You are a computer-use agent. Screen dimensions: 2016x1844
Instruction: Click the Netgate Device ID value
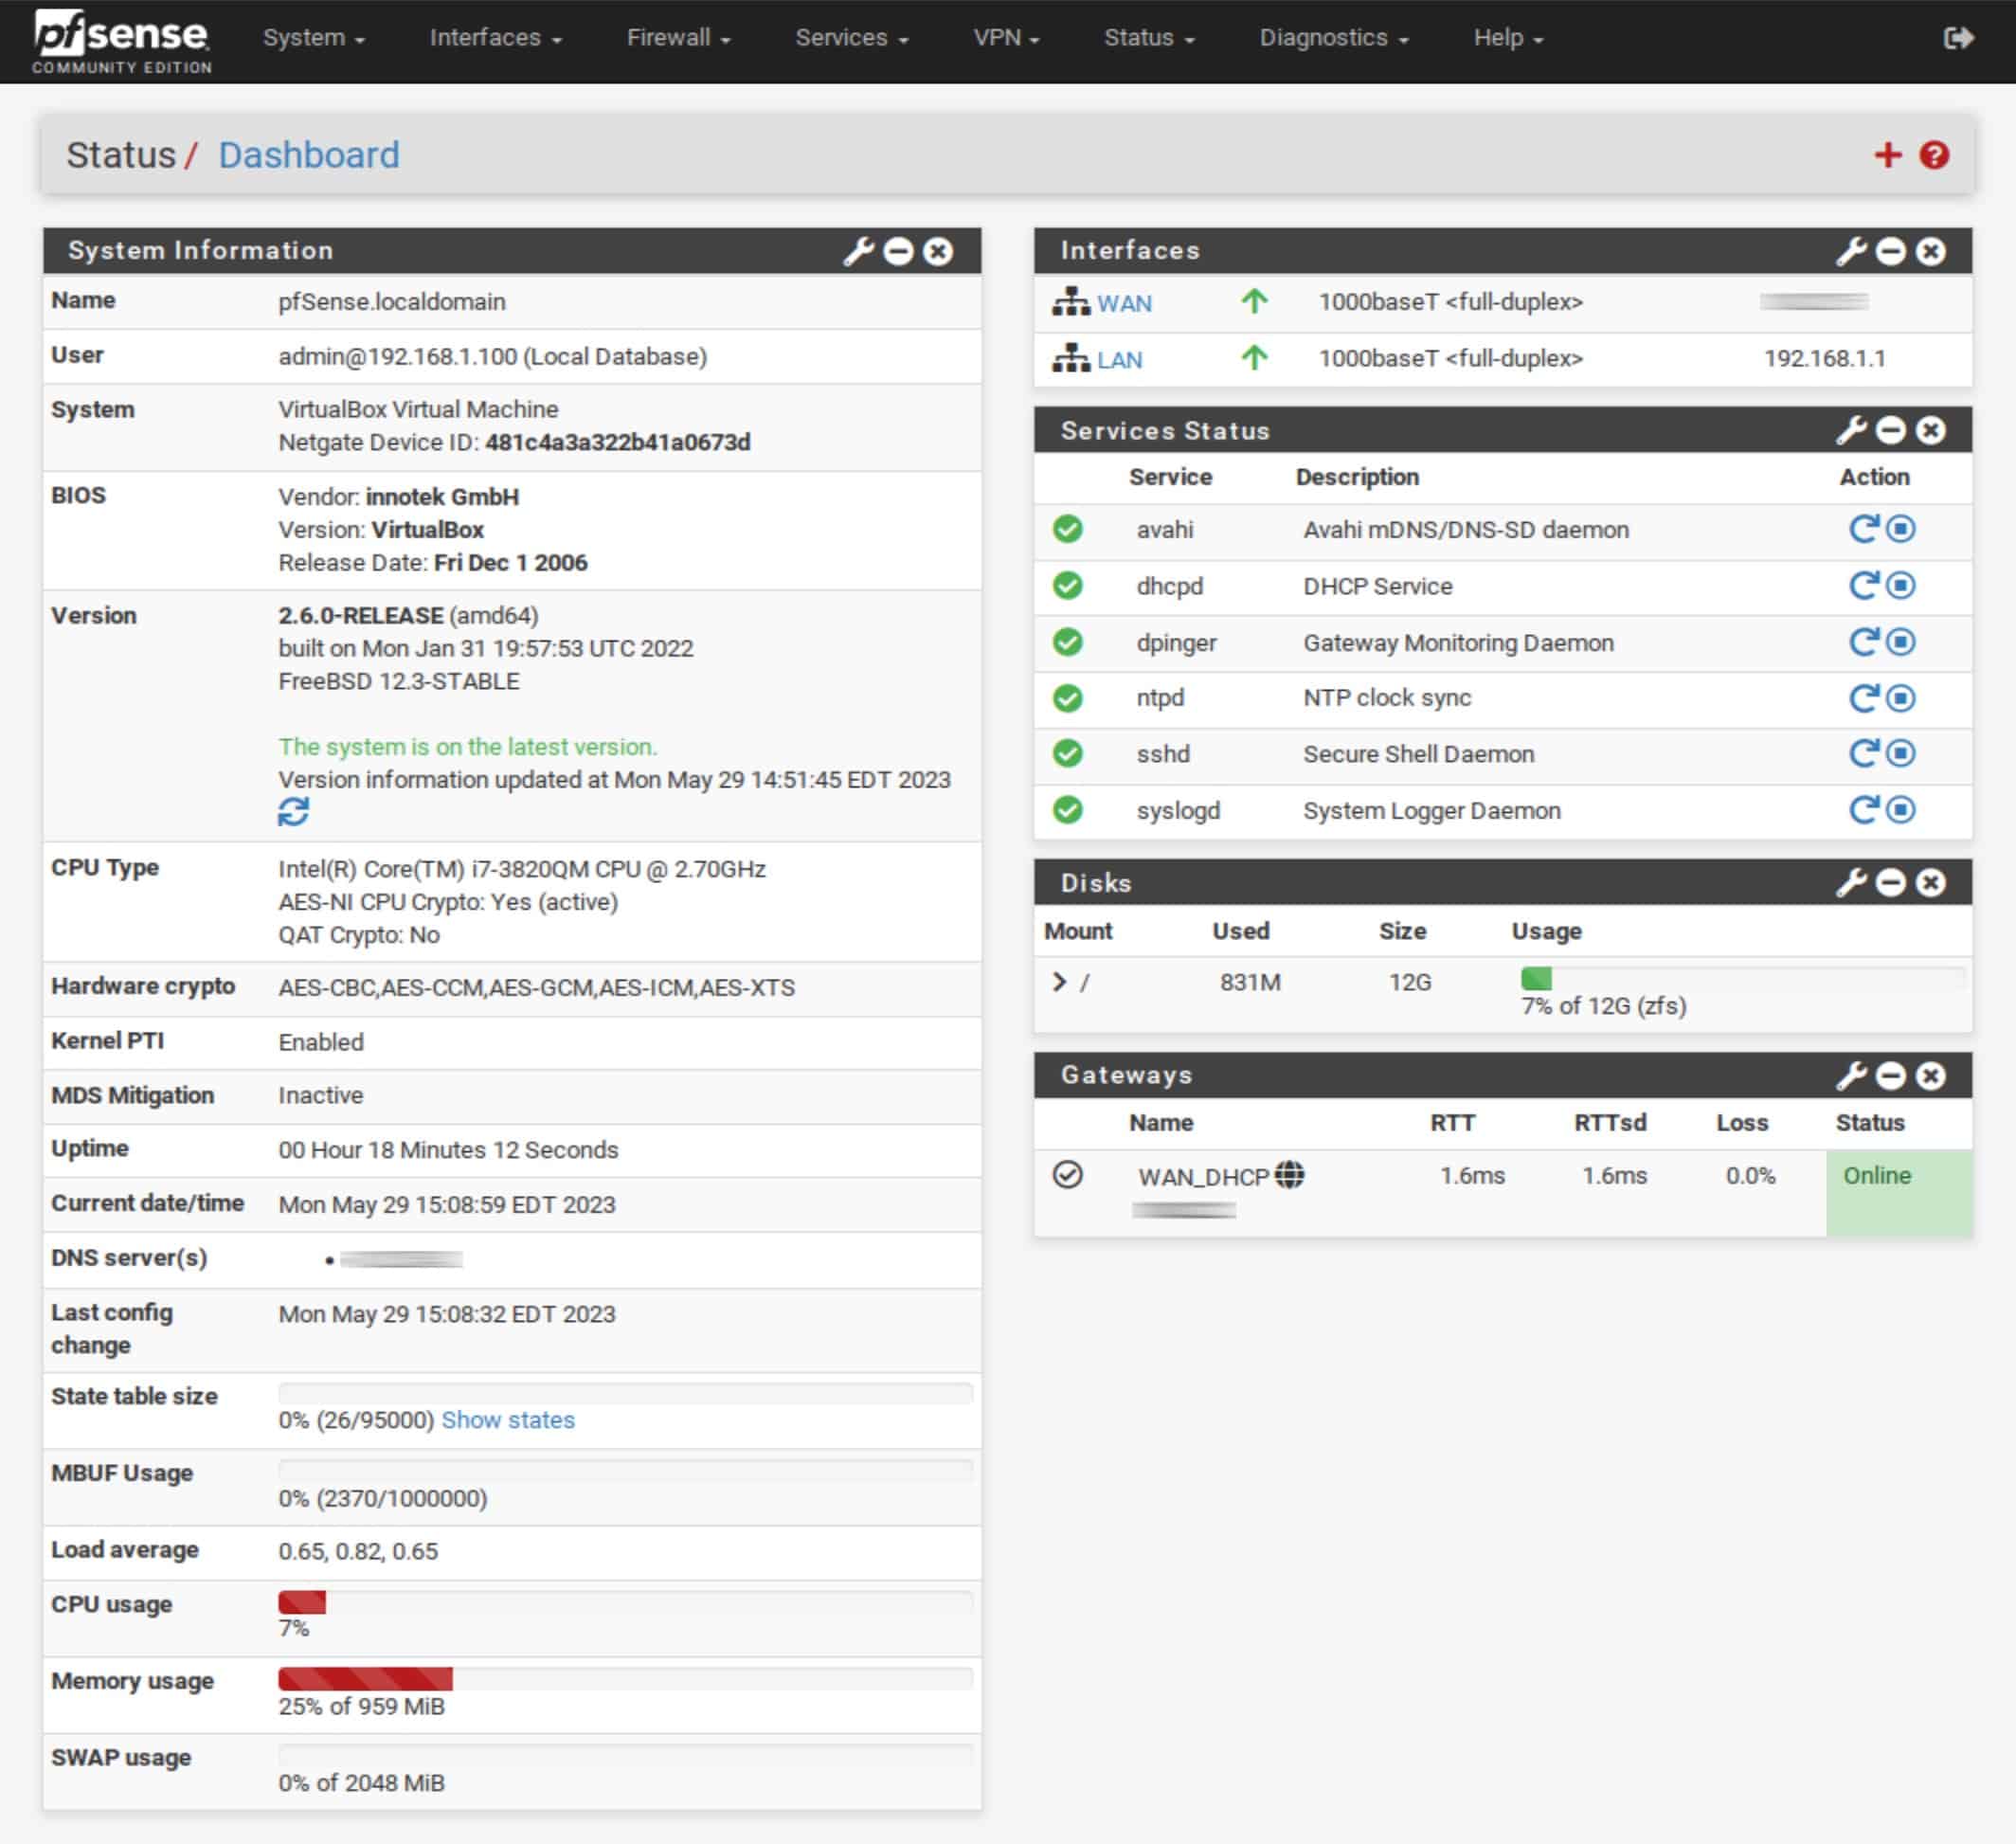[x=618, y=442]
